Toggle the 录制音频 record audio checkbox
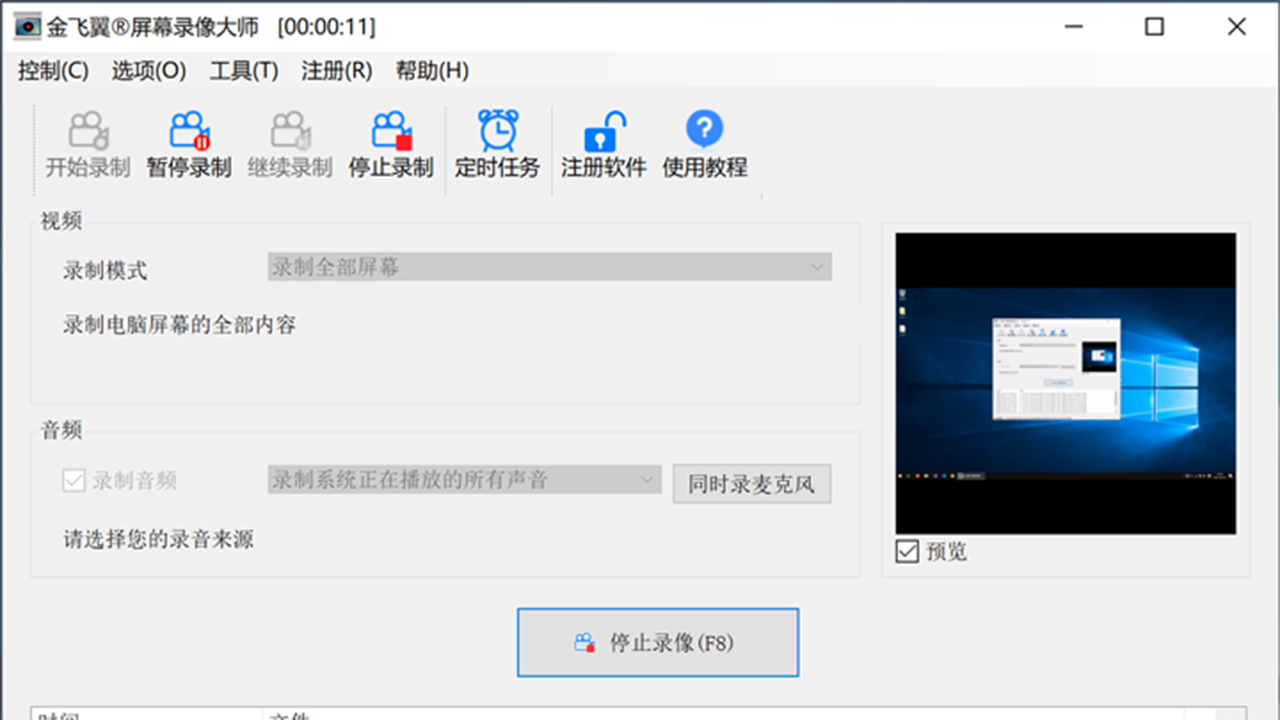The width and height of the screenshot is (1280, 720). click(74, 481)
